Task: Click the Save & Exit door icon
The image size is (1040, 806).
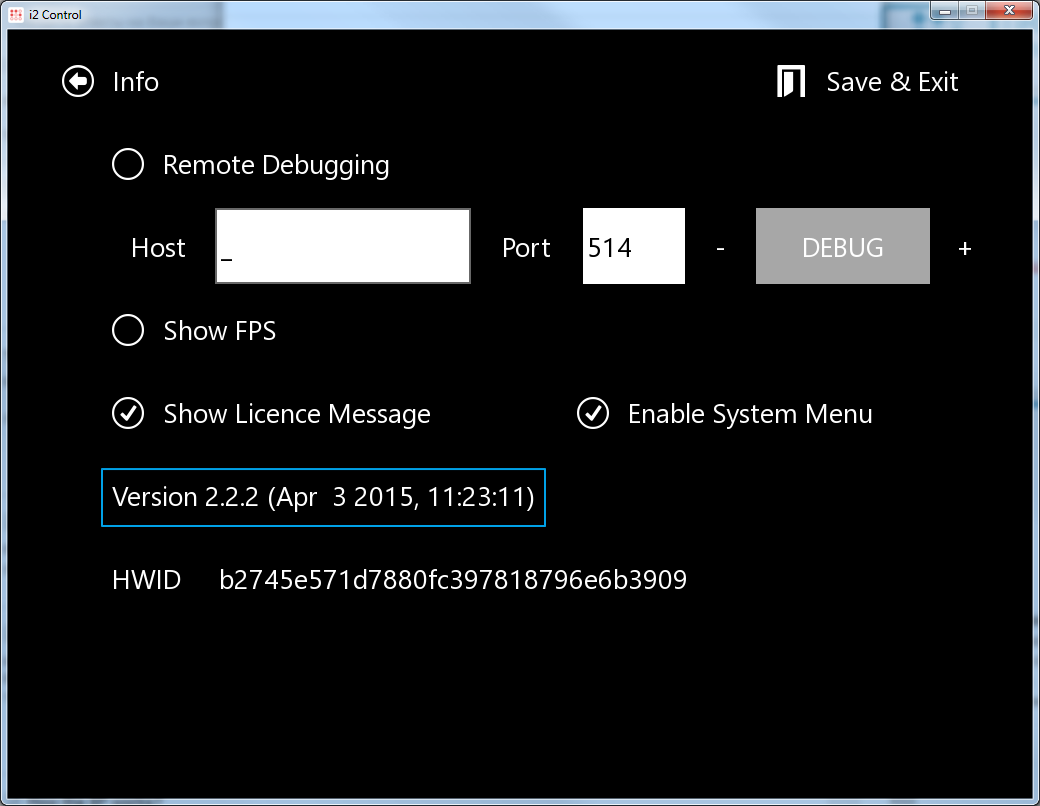Action: (791, 82)
